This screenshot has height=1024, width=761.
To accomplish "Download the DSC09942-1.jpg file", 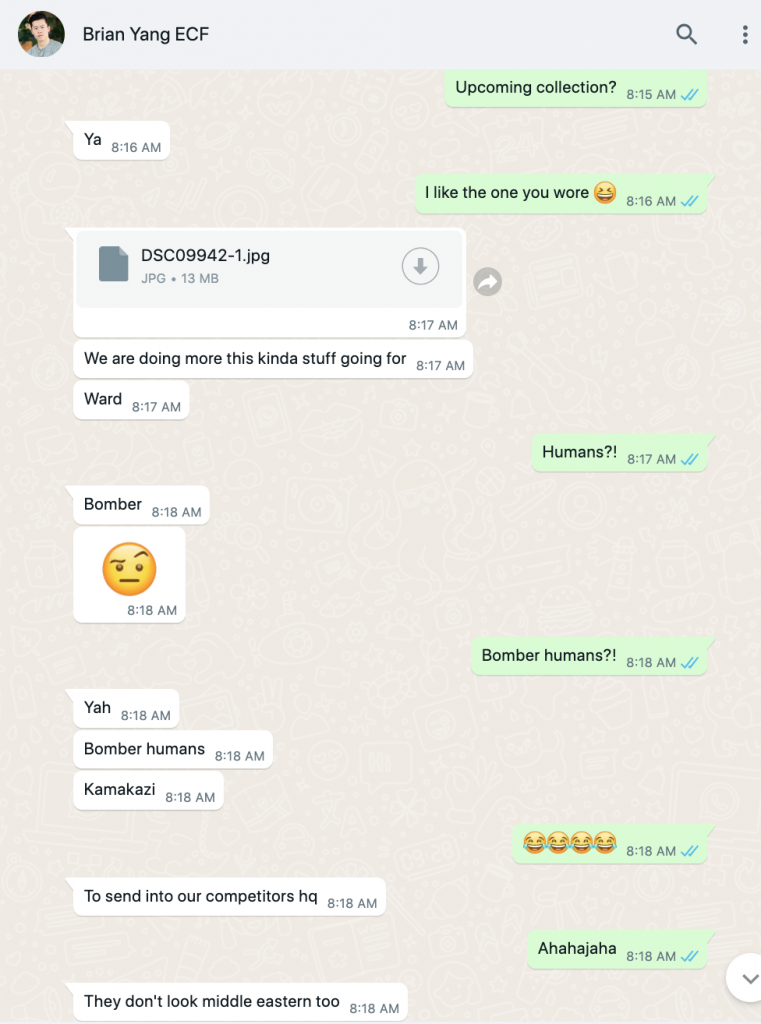I will coord(420,266).
